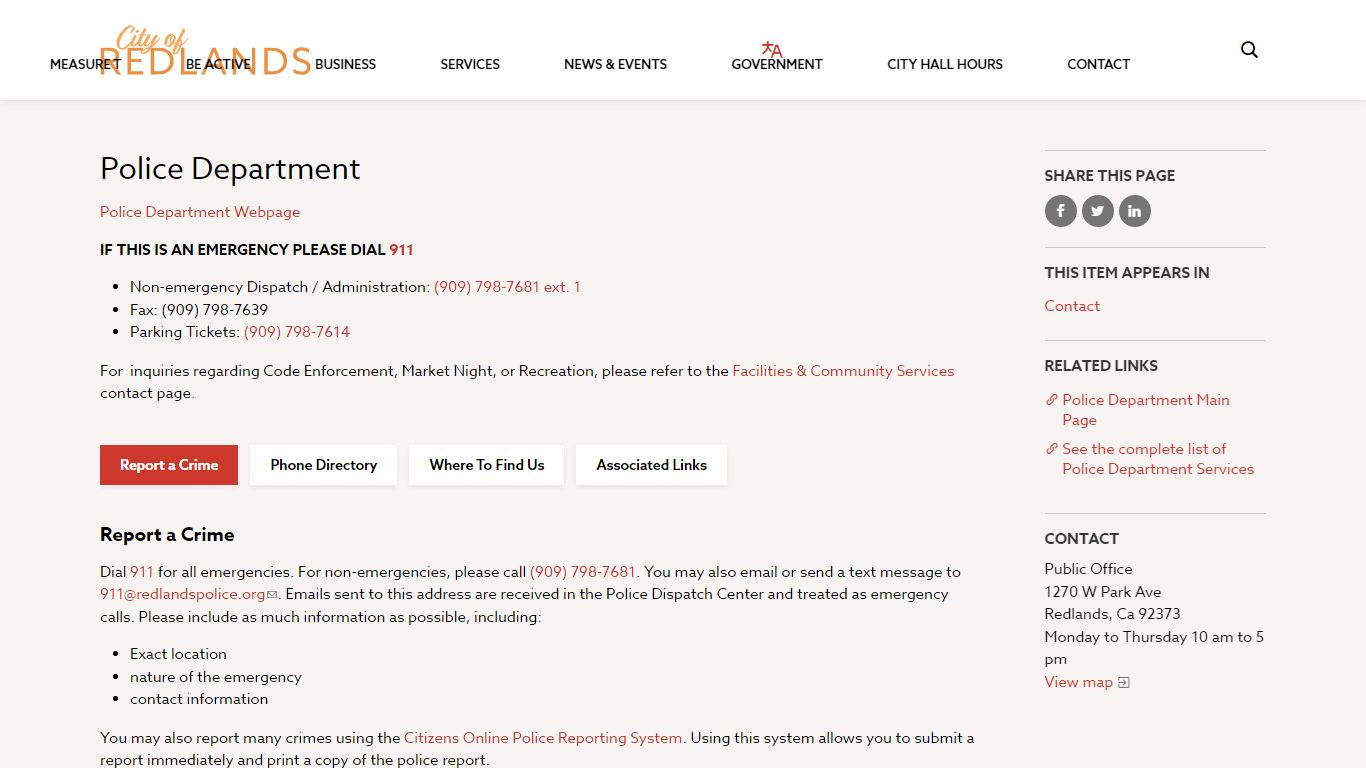Open the site search magnifier icon
Screen dimensions: 1366x768
(1249, 50)
